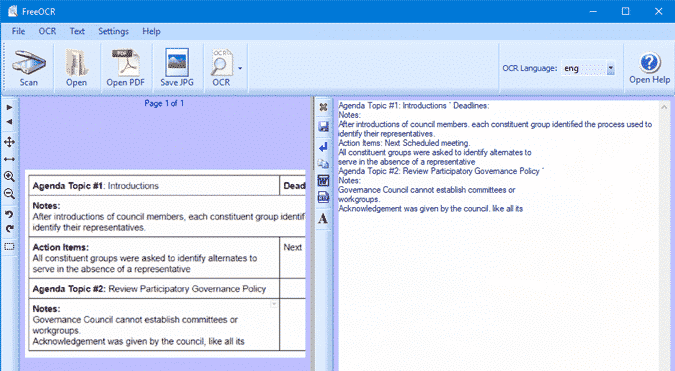
Task: Run OCR with the magnifier button
Action: (221, 68)
